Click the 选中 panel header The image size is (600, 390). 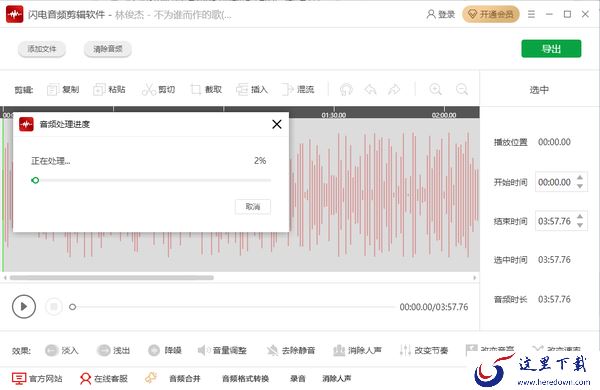[x=539, y=90]
